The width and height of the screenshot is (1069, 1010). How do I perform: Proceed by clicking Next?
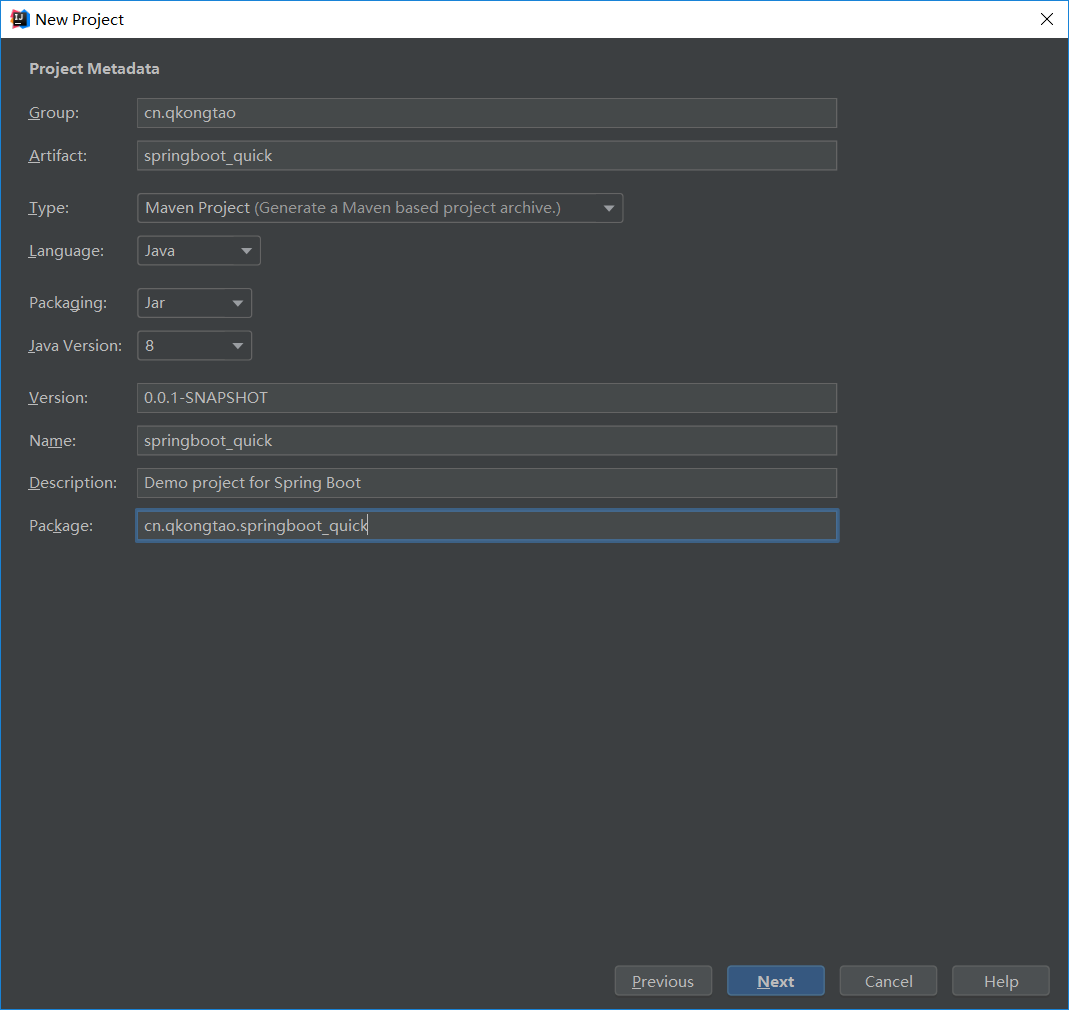[x=775, y=981]
